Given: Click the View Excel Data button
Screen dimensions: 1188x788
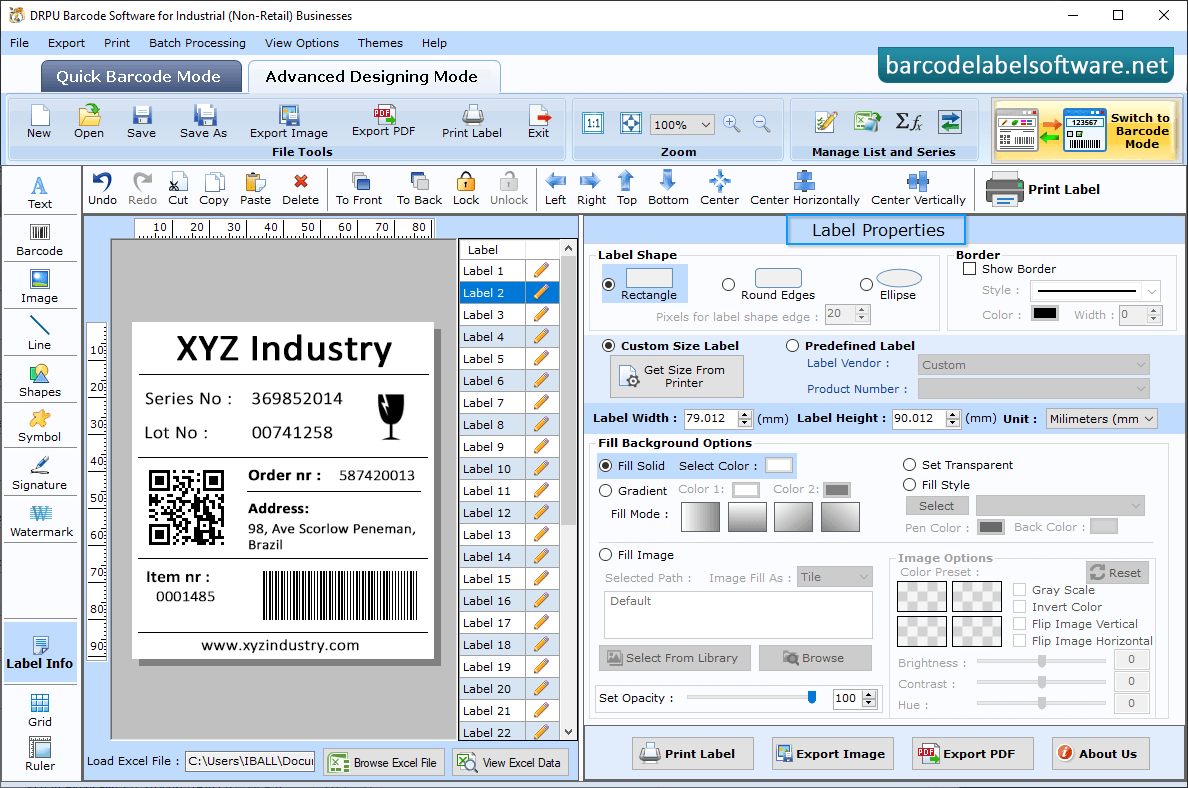Looking at the screenshot, I should (x=511, y=762).
